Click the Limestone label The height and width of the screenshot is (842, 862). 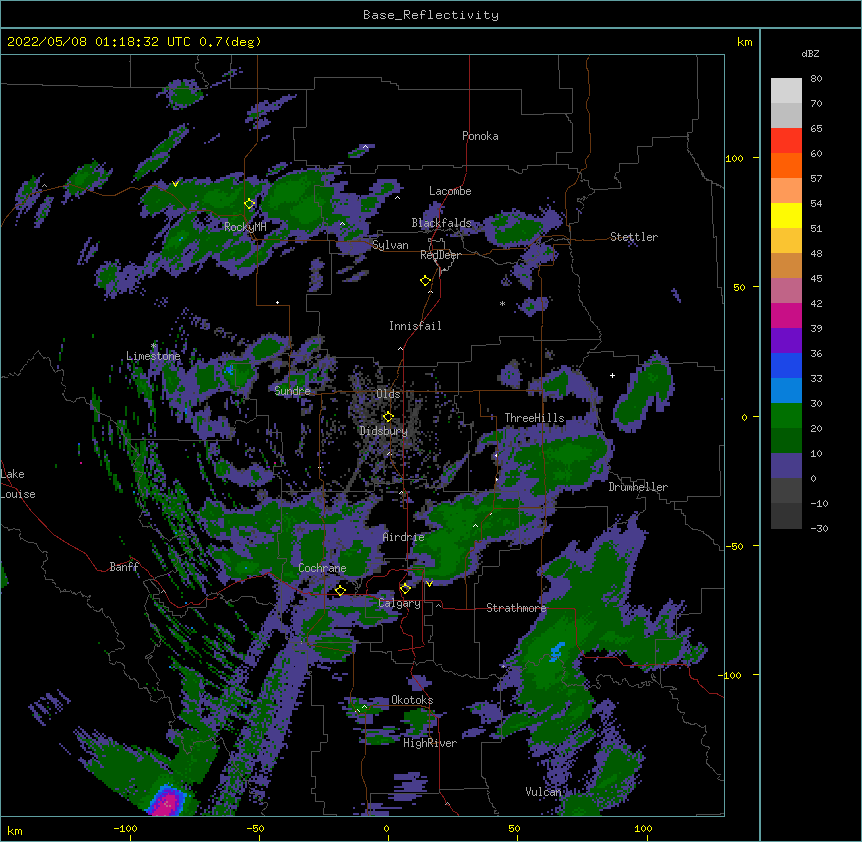pos(153,356)
